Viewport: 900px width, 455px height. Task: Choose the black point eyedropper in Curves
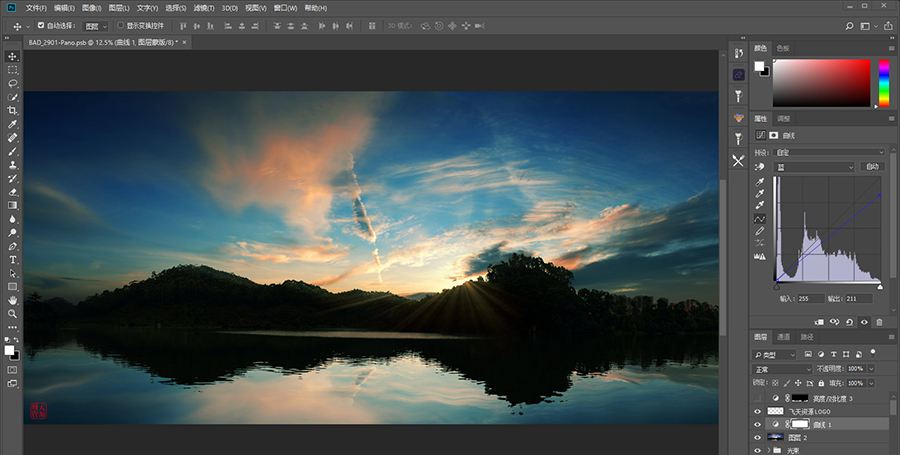click(x=760, y=182)
